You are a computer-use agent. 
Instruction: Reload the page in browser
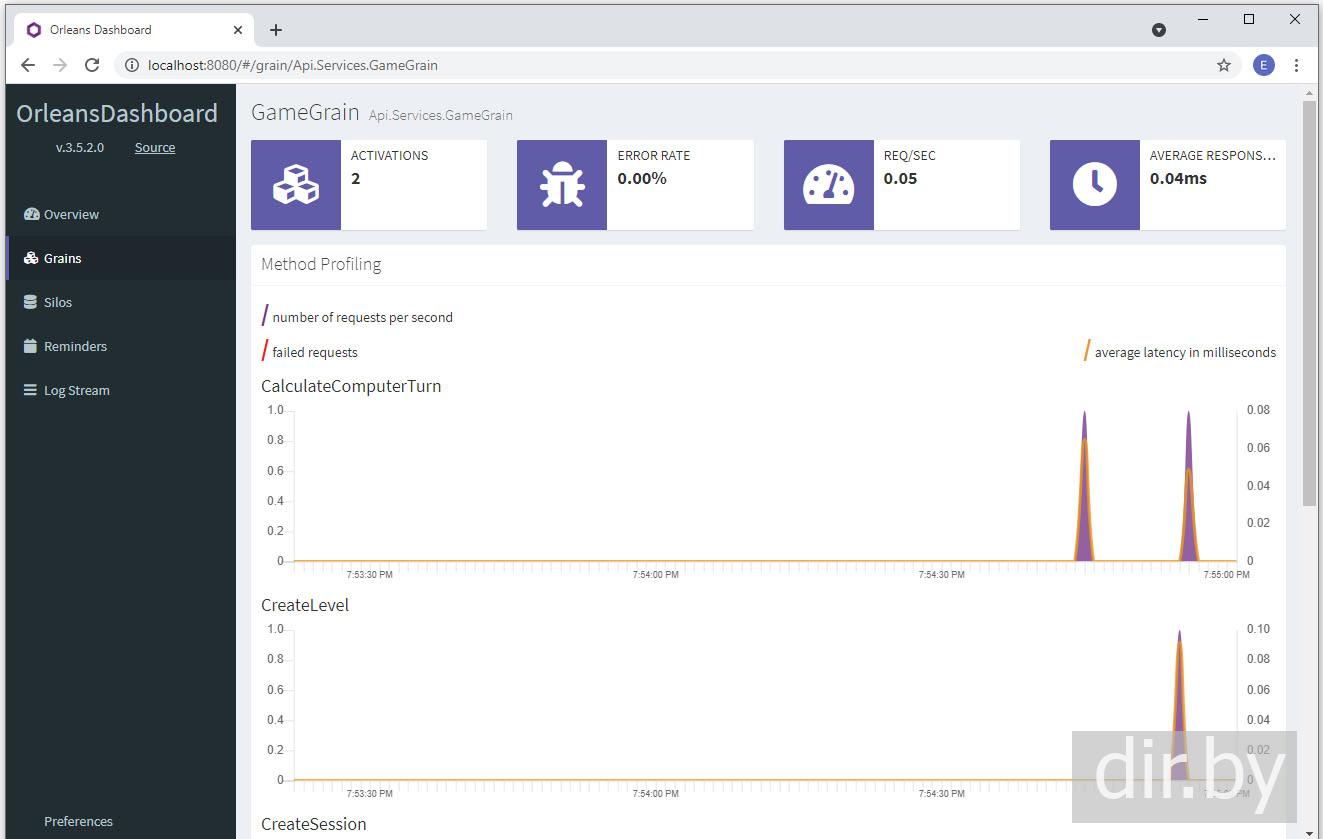(x=92, y=65)
